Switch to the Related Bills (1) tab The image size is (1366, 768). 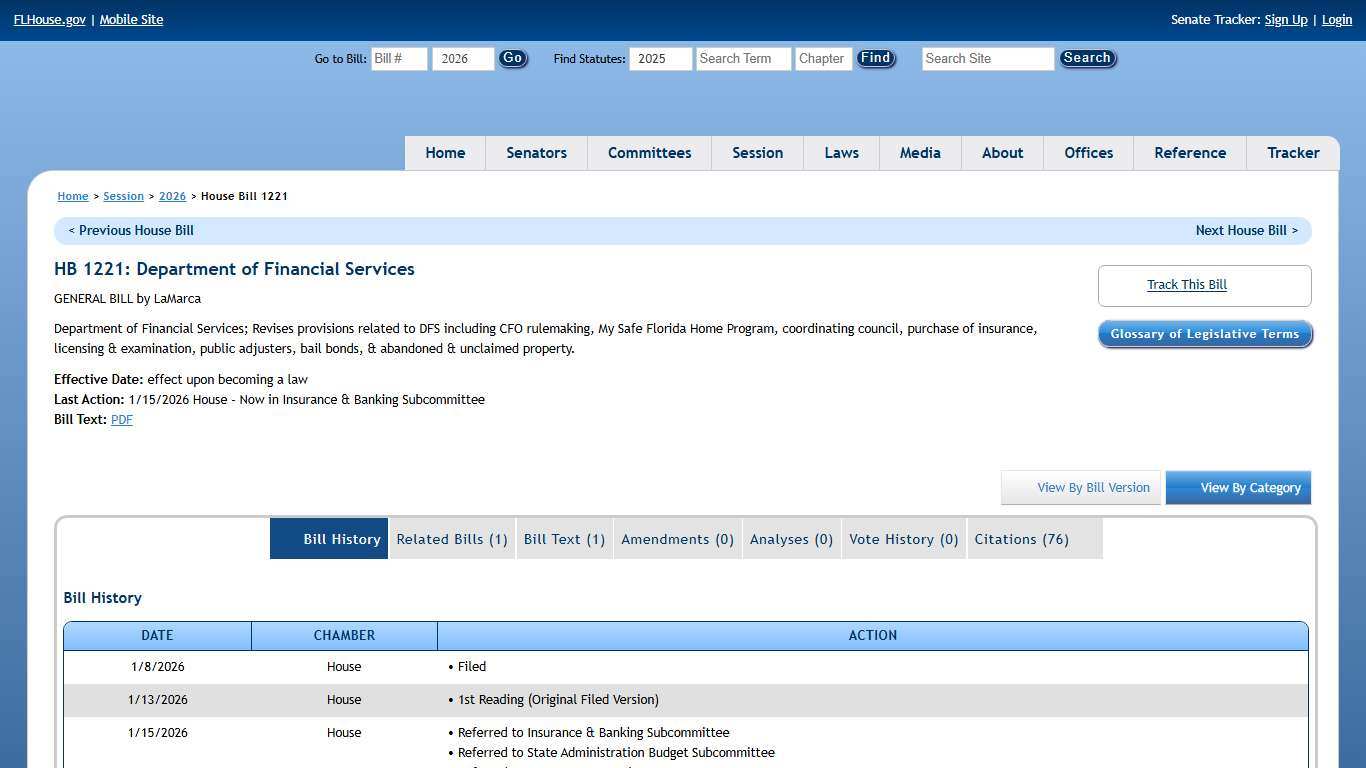point(452,539)
